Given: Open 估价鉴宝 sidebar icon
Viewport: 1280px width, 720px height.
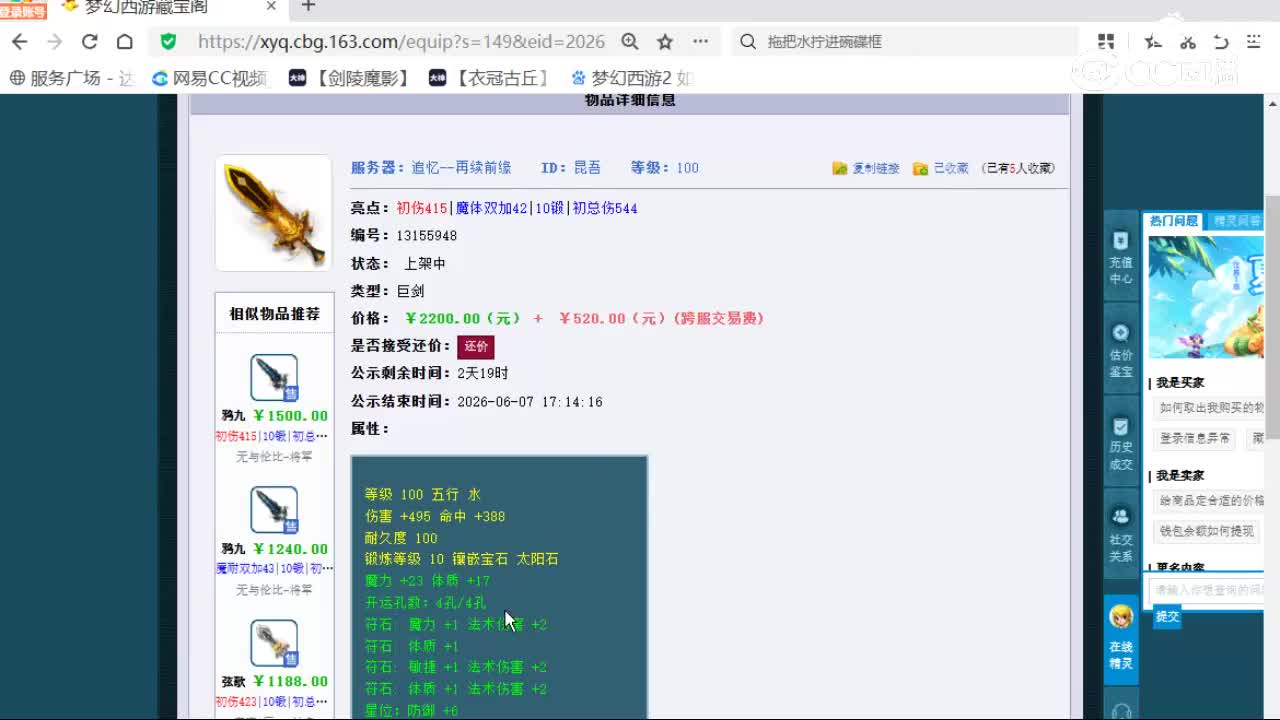Looking at the screenshot, I should pyautogui.click(x=1121, y=351).
